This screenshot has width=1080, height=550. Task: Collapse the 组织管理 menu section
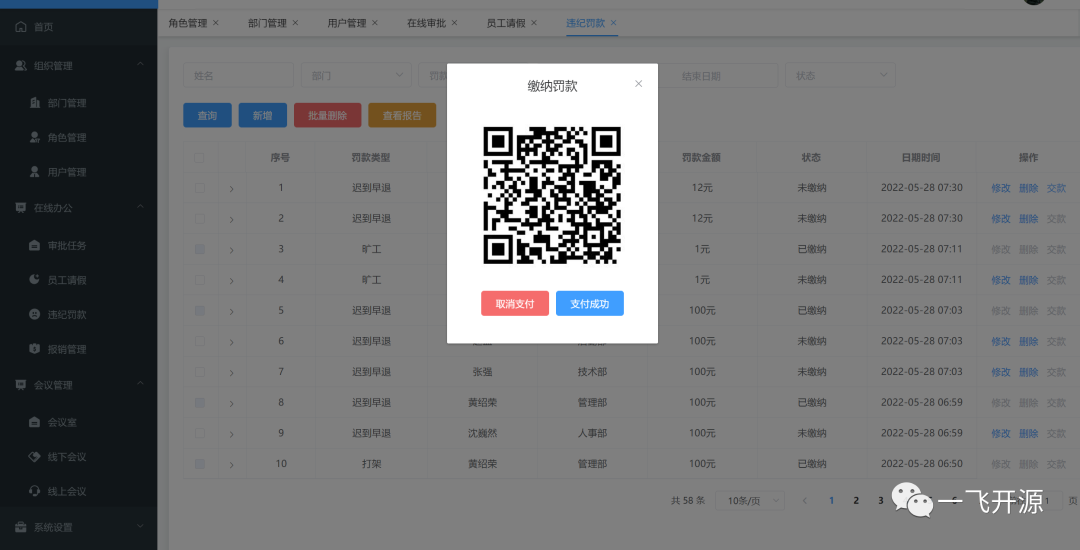coord(141,65)
